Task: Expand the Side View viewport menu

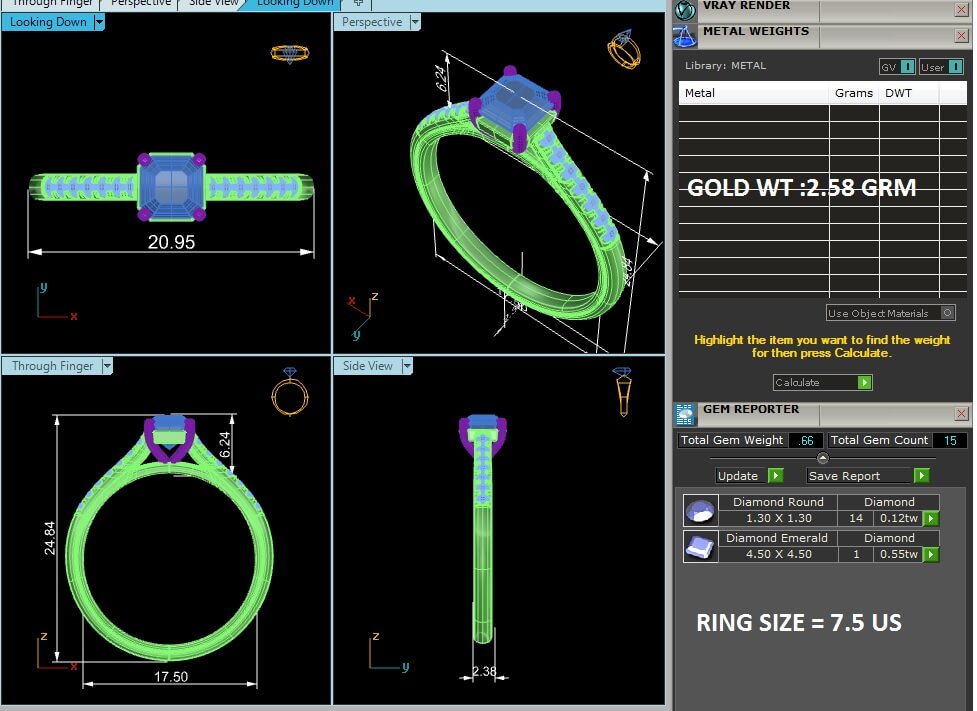Action: coord(407,366)
